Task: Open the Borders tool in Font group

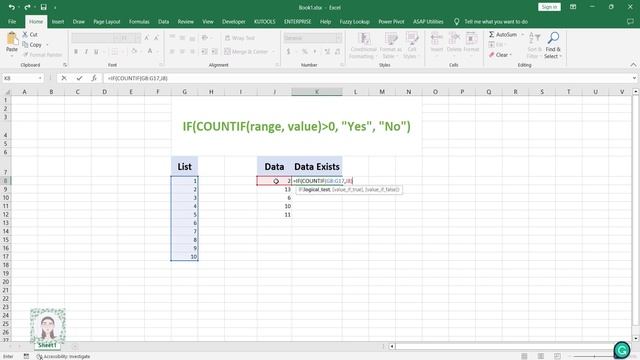Action: (115, 51)
